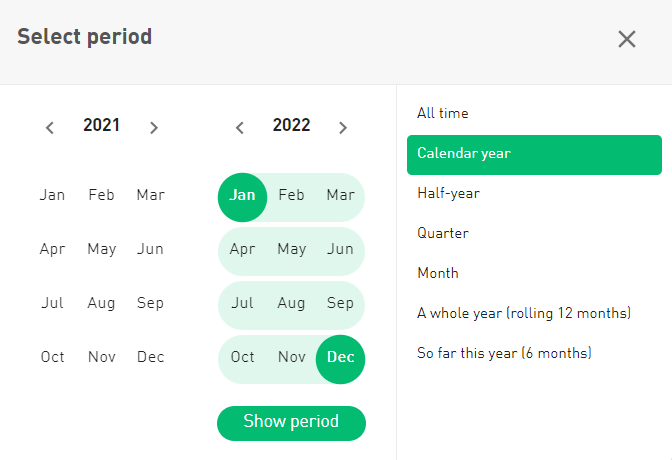Pick Oct in the 2021 calendar

point(52,357)
